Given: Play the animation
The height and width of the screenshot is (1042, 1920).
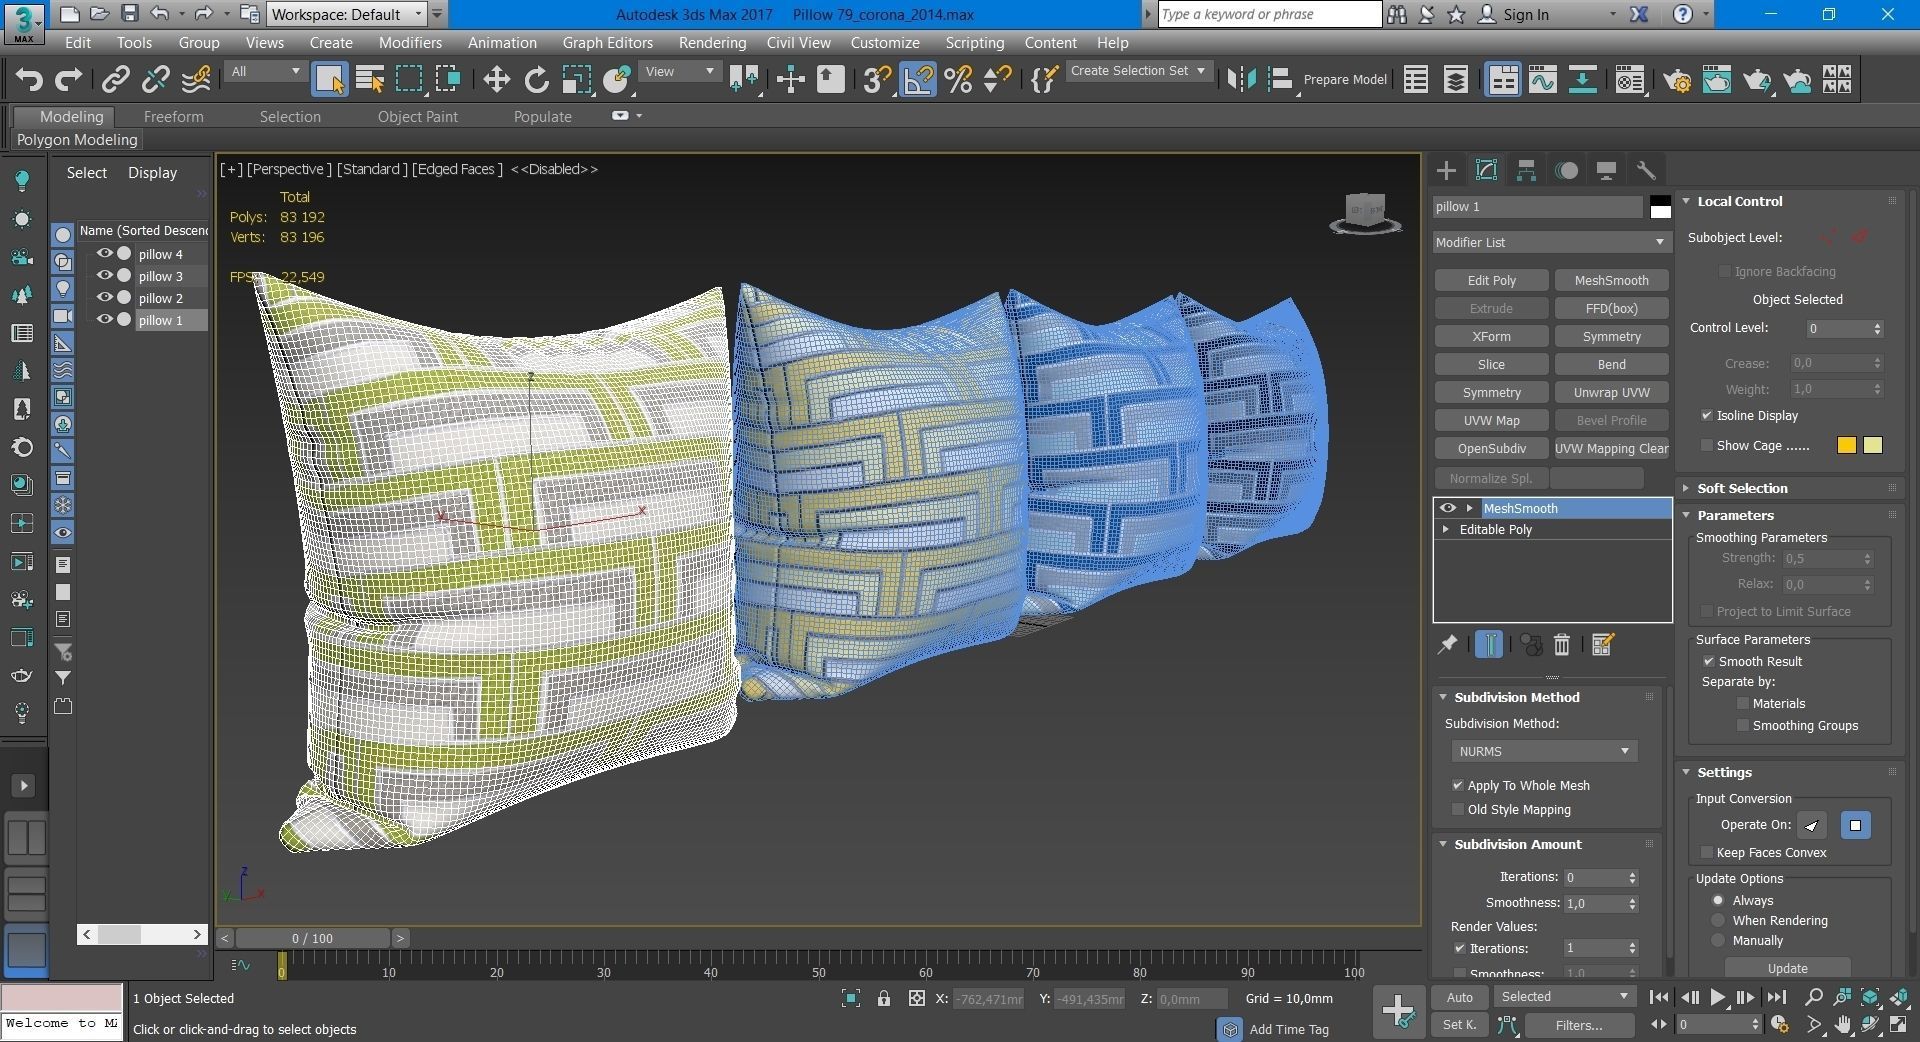Looking at the screenshot, I should 1717,997.
